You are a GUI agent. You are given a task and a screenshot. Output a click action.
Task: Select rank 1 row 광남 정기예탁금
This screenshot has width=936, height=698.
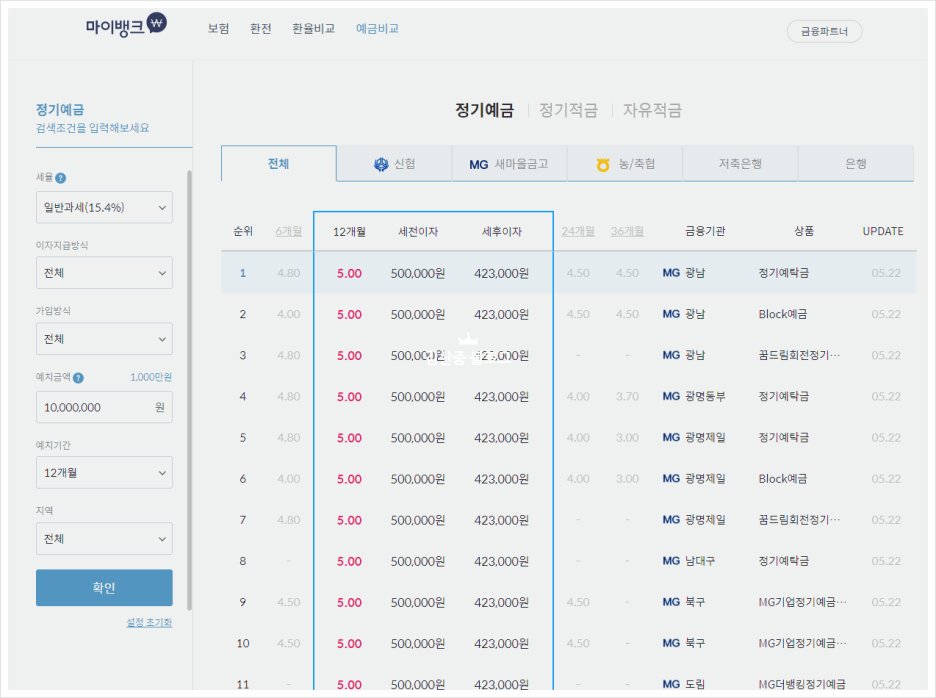(568, 273)
